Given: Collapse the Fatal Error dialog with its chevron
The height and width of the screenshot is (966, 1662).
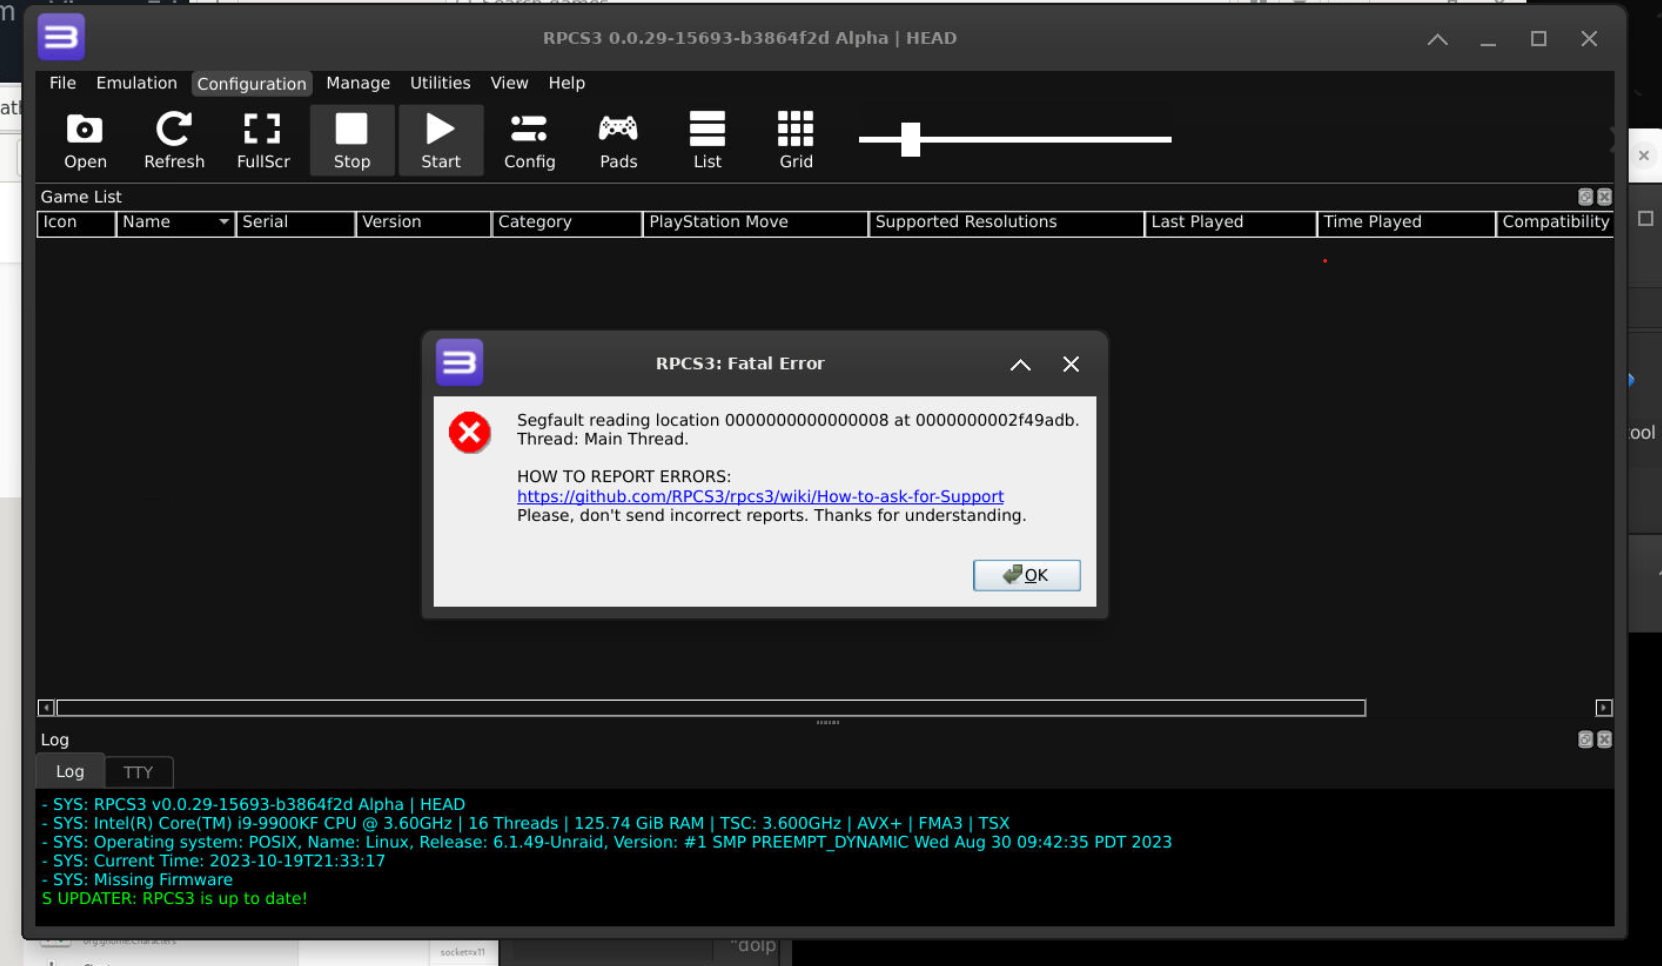Looking at the screenshot, I should point(1020,364).
